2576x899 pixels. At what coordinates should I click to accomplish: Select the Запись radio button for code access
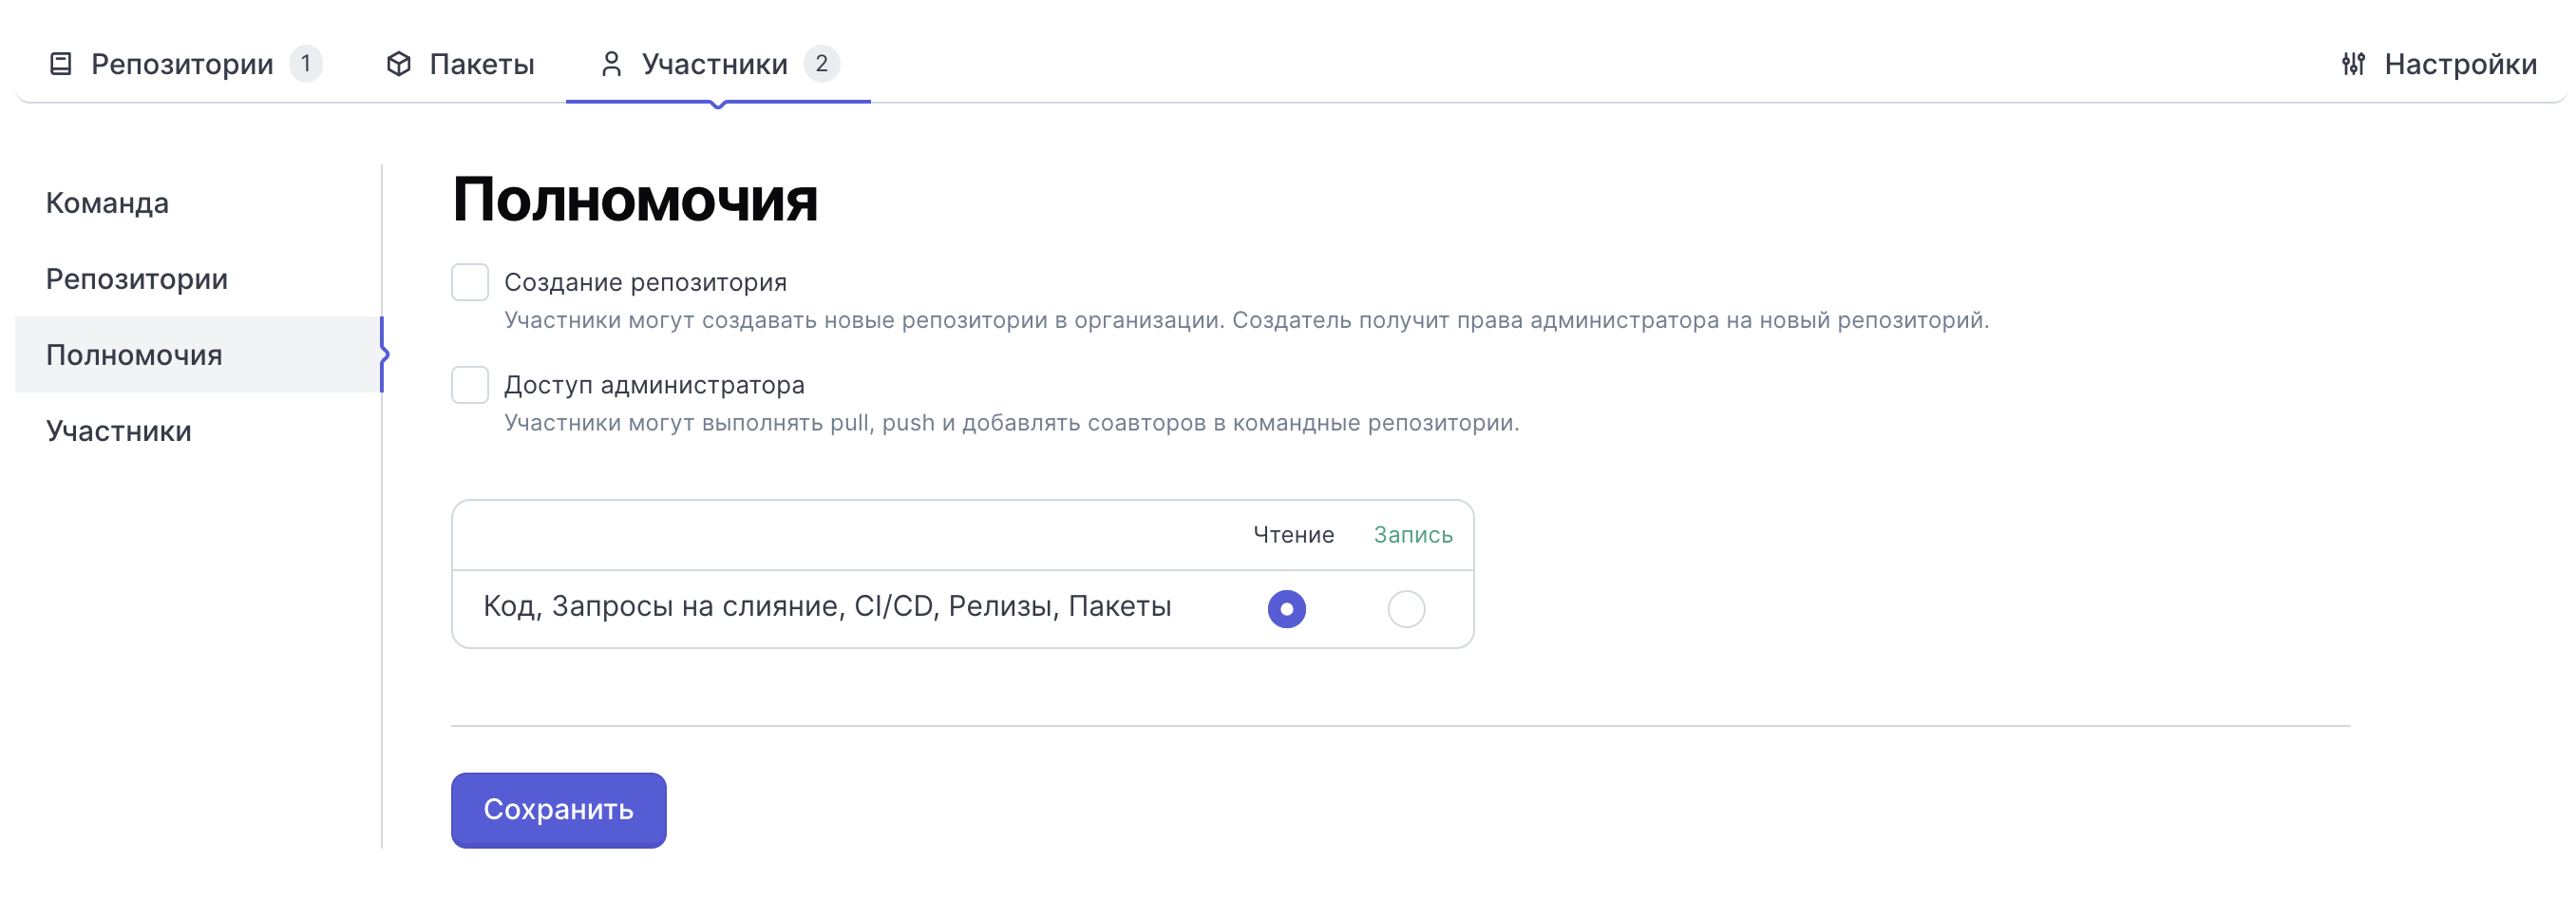(1405, 609)
